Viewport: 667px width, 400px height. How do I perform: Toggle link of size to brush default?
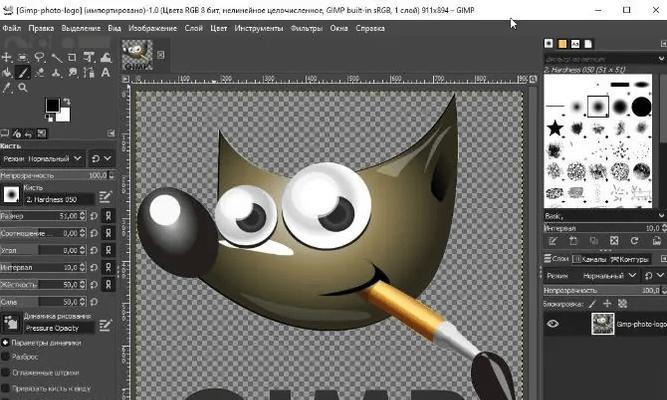click(108, 216)
